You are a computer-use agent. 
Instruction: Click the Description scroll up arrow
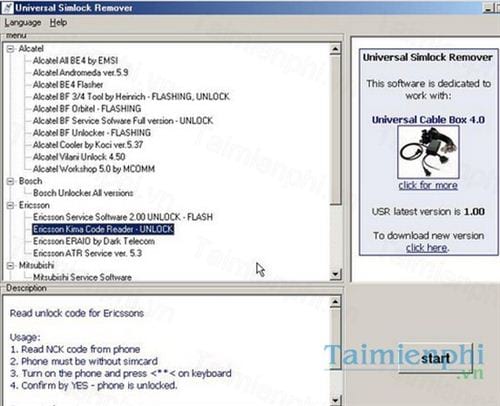coord(335,302)
